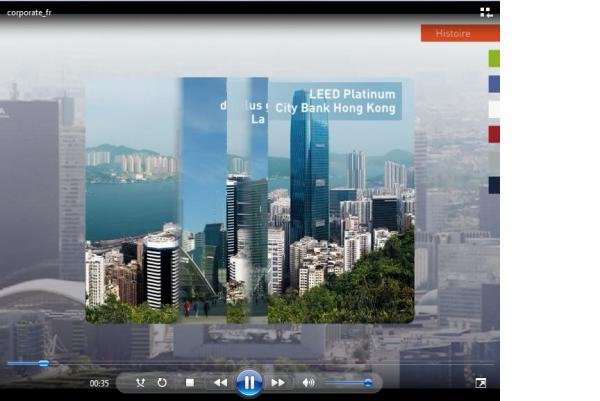600x401 pixels.
Task: Open the Histoire orange tab
Action: (x=460, y=33)
